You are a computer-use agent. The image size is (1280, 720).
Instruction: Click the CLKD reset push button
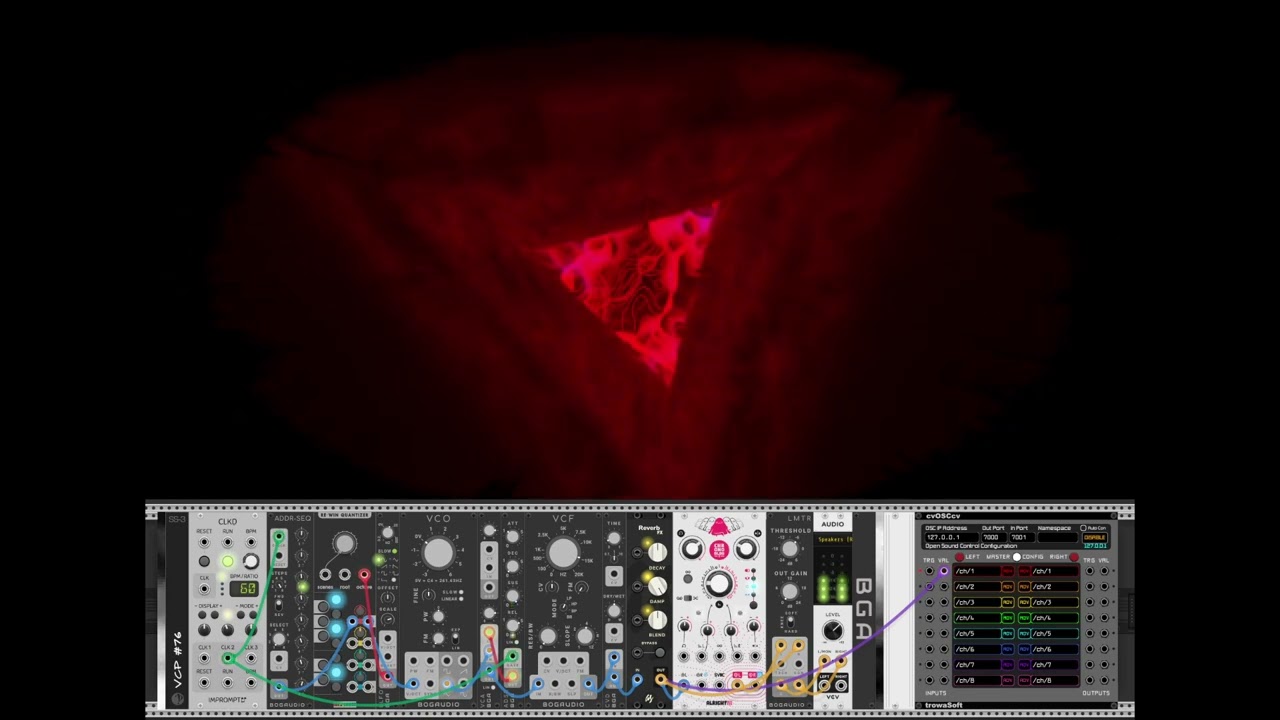coord(204,561)
